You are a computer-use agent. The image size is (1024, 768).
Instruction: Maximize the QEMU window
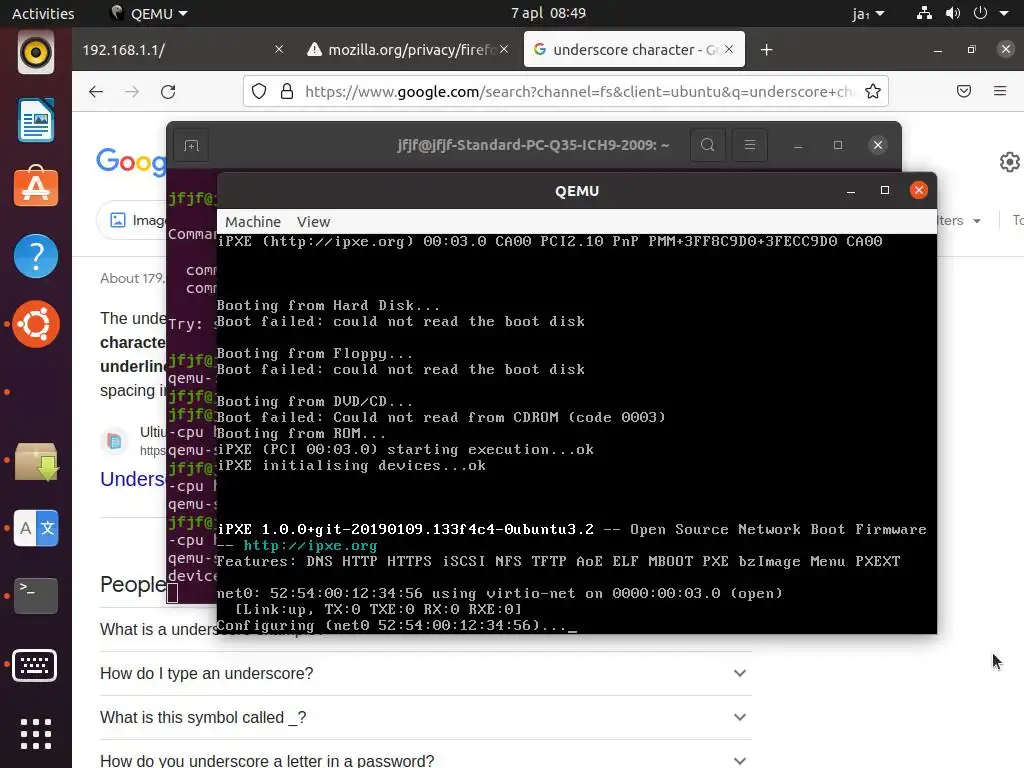pyautogui.click(x=885, y=191)
